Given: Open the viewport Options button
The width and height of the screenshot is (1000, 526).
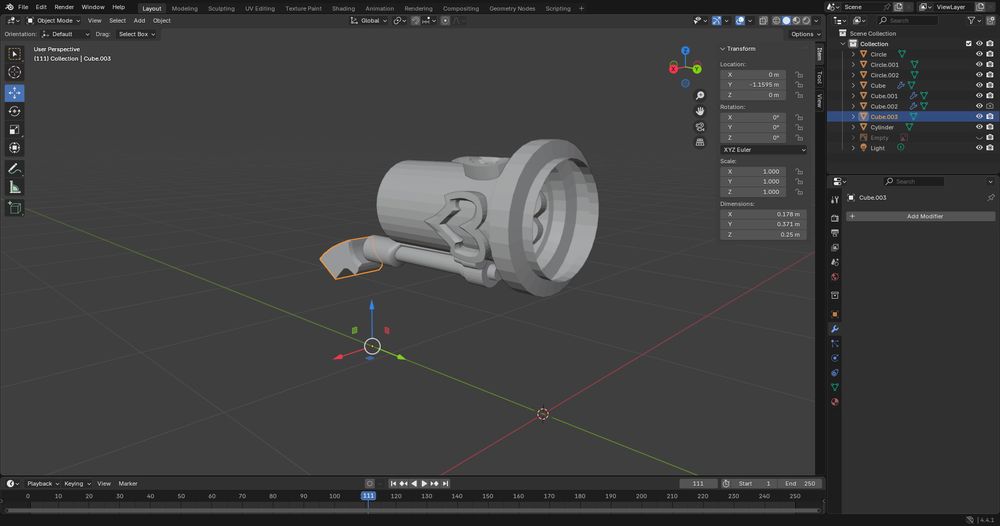Looking at the screenshot, I should [x=804, y=34].
